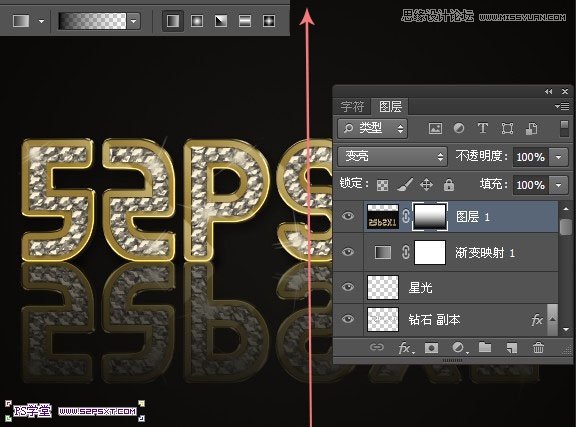This screenshot has height=427, width=576.
Task: Create a new layer
Action: 512,348
